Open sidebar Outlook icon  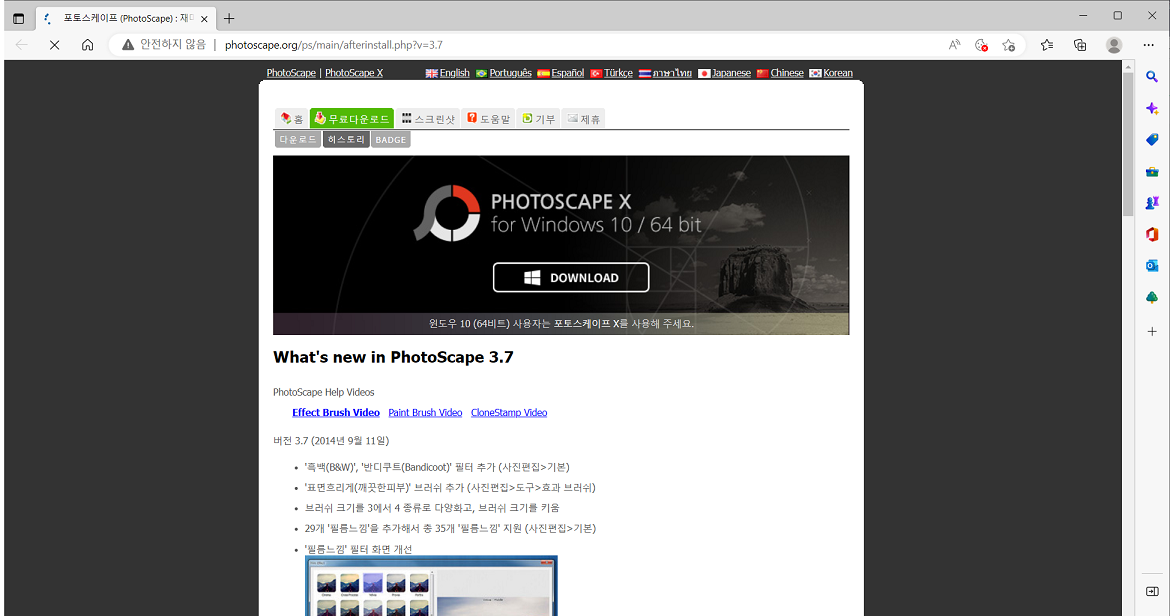coord(1152,265)
